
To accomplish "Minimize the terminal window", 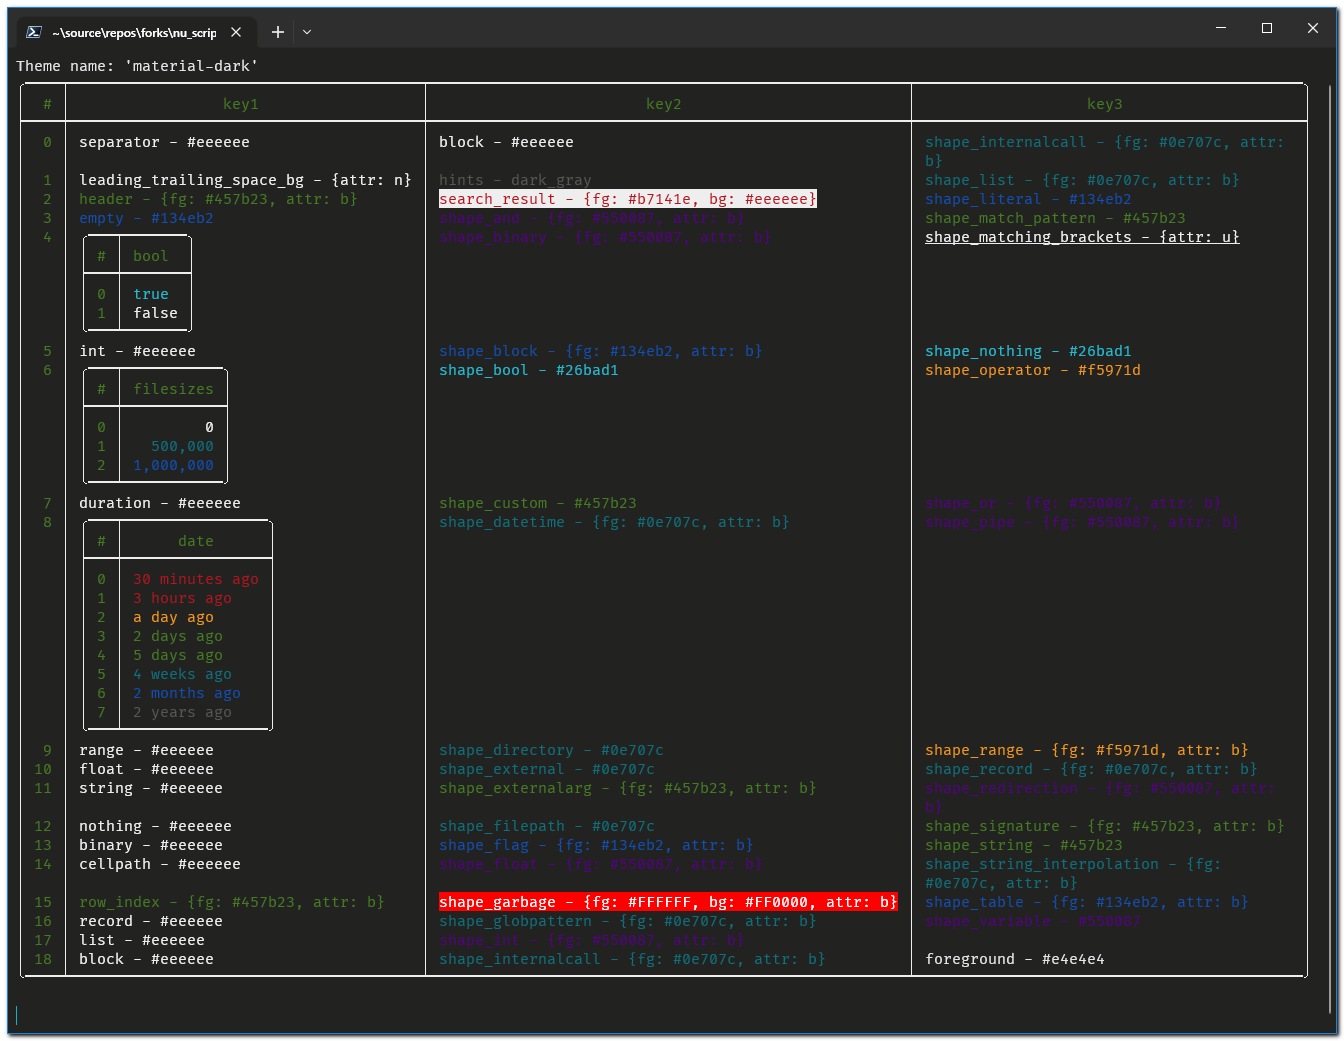I will (1221, 28).
